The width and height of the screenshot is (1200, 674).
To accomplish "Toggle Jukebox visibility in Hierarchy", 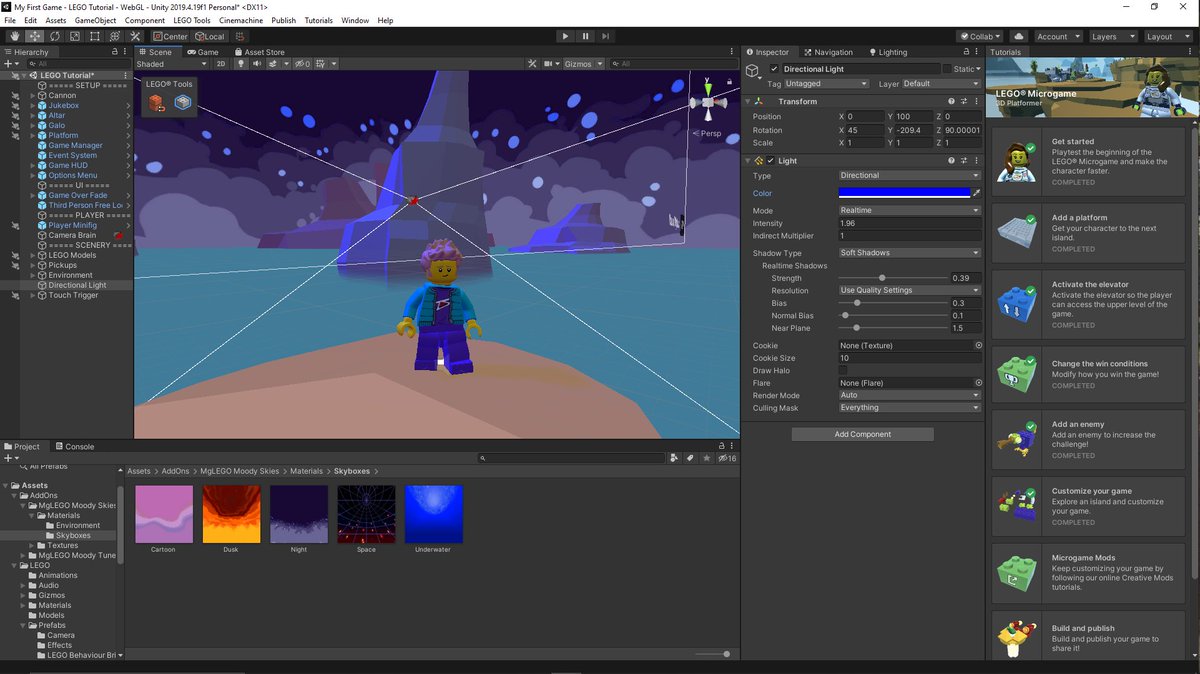I will point(16,105).
